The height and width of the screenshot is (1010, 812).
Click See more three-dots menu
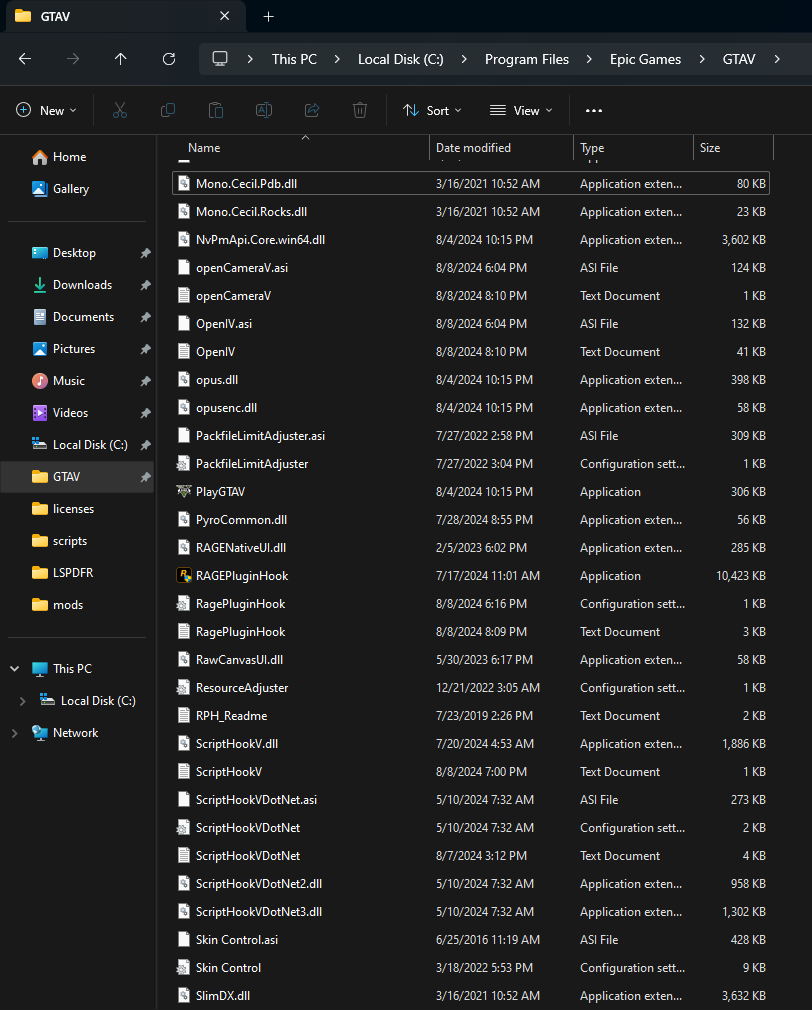(594, 110)
